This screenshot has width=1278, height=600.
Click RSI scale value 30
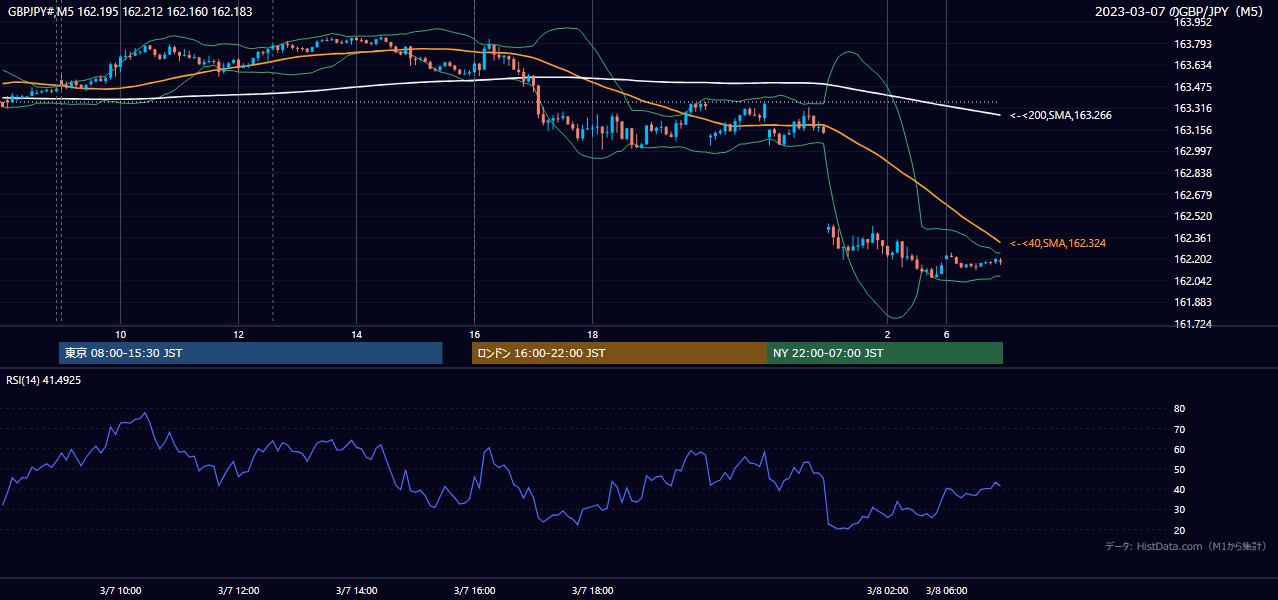(x=1179, y=510)
